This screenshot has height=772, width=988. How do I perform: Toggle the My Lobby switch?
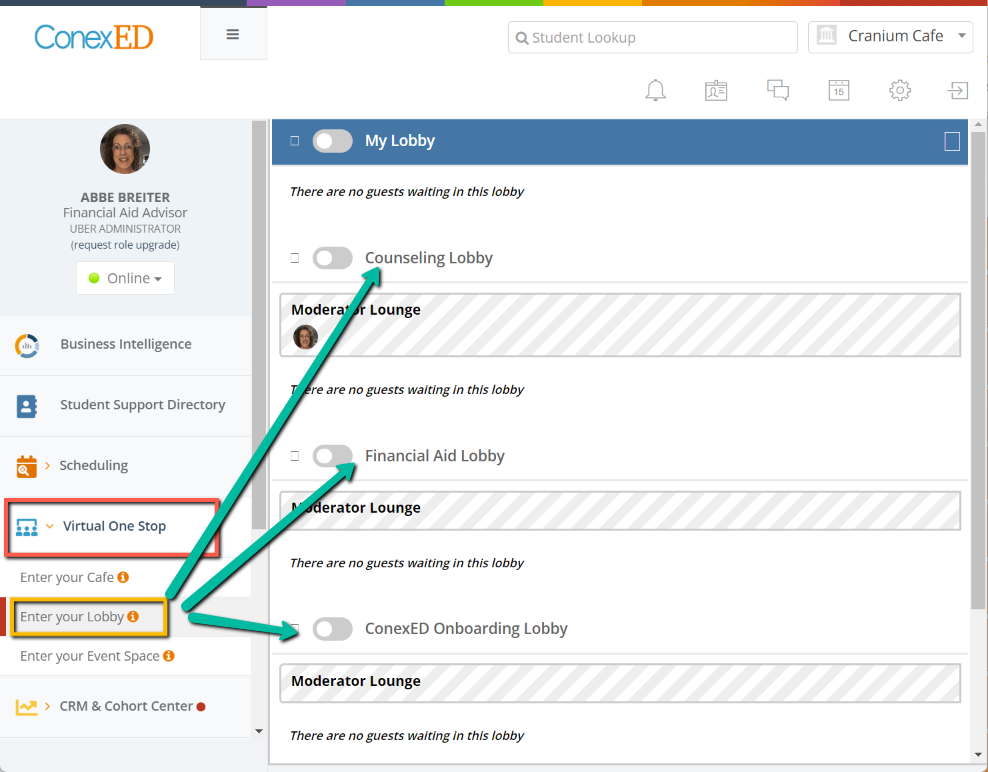[x=332, y=141]
